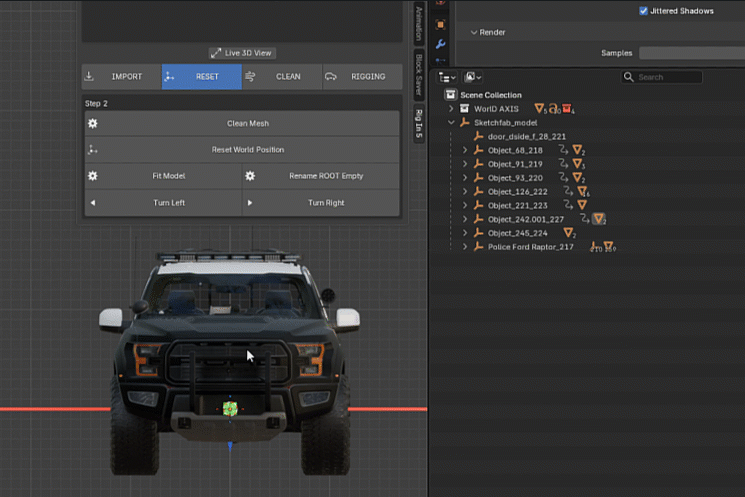
Task: Expand Object_242.001_227 in the outliner
Action: [465, 219]
